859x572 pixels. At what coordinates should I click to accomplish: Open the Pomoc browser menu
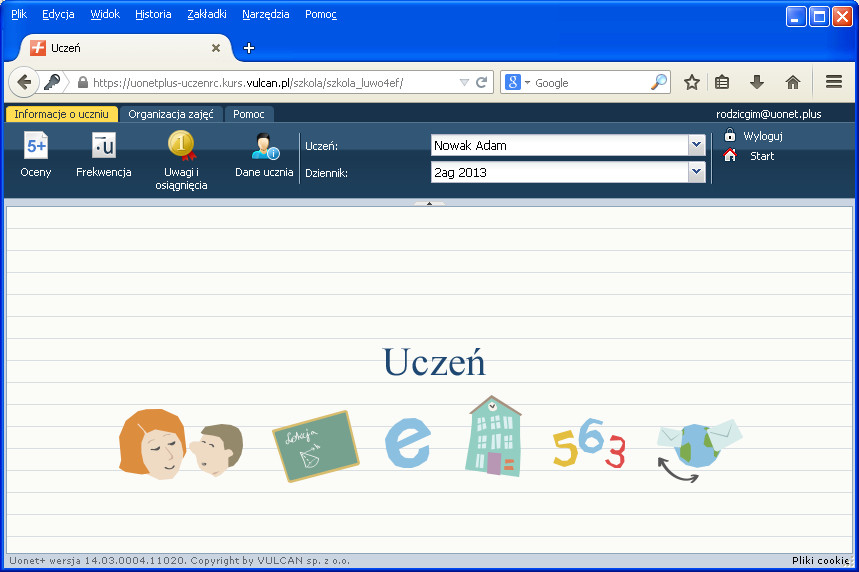[321, 14]
